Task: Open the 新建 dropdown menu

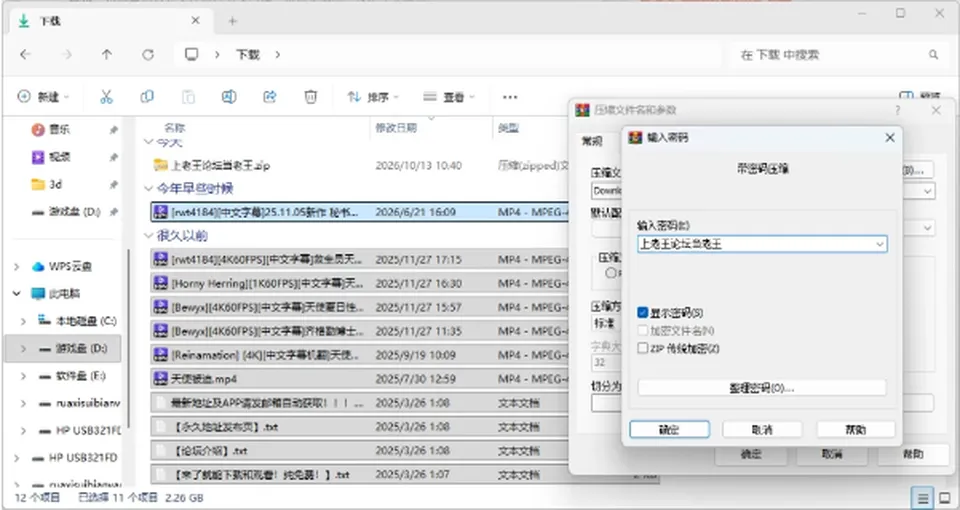Action: [43, 97]
